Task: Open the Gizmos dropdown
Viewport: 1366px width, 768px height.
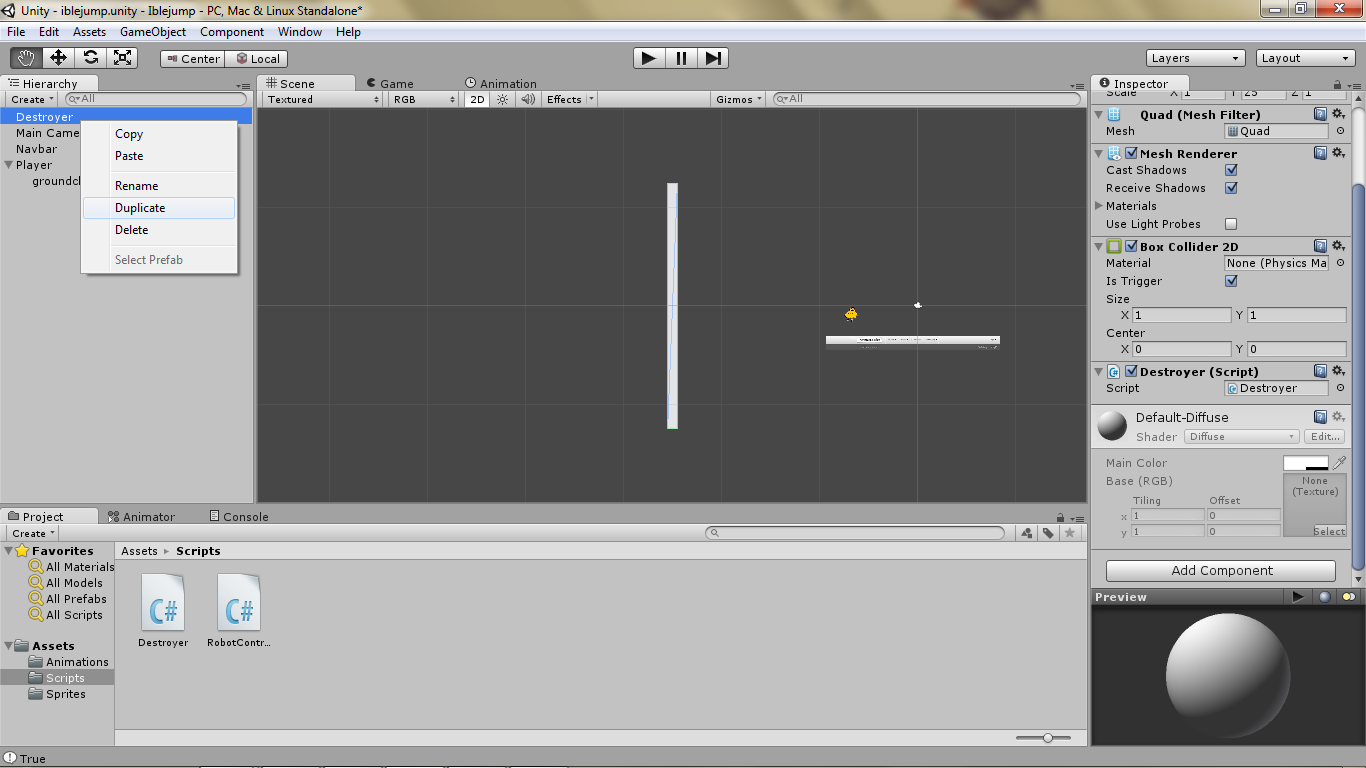Action: tap(740, 99)
